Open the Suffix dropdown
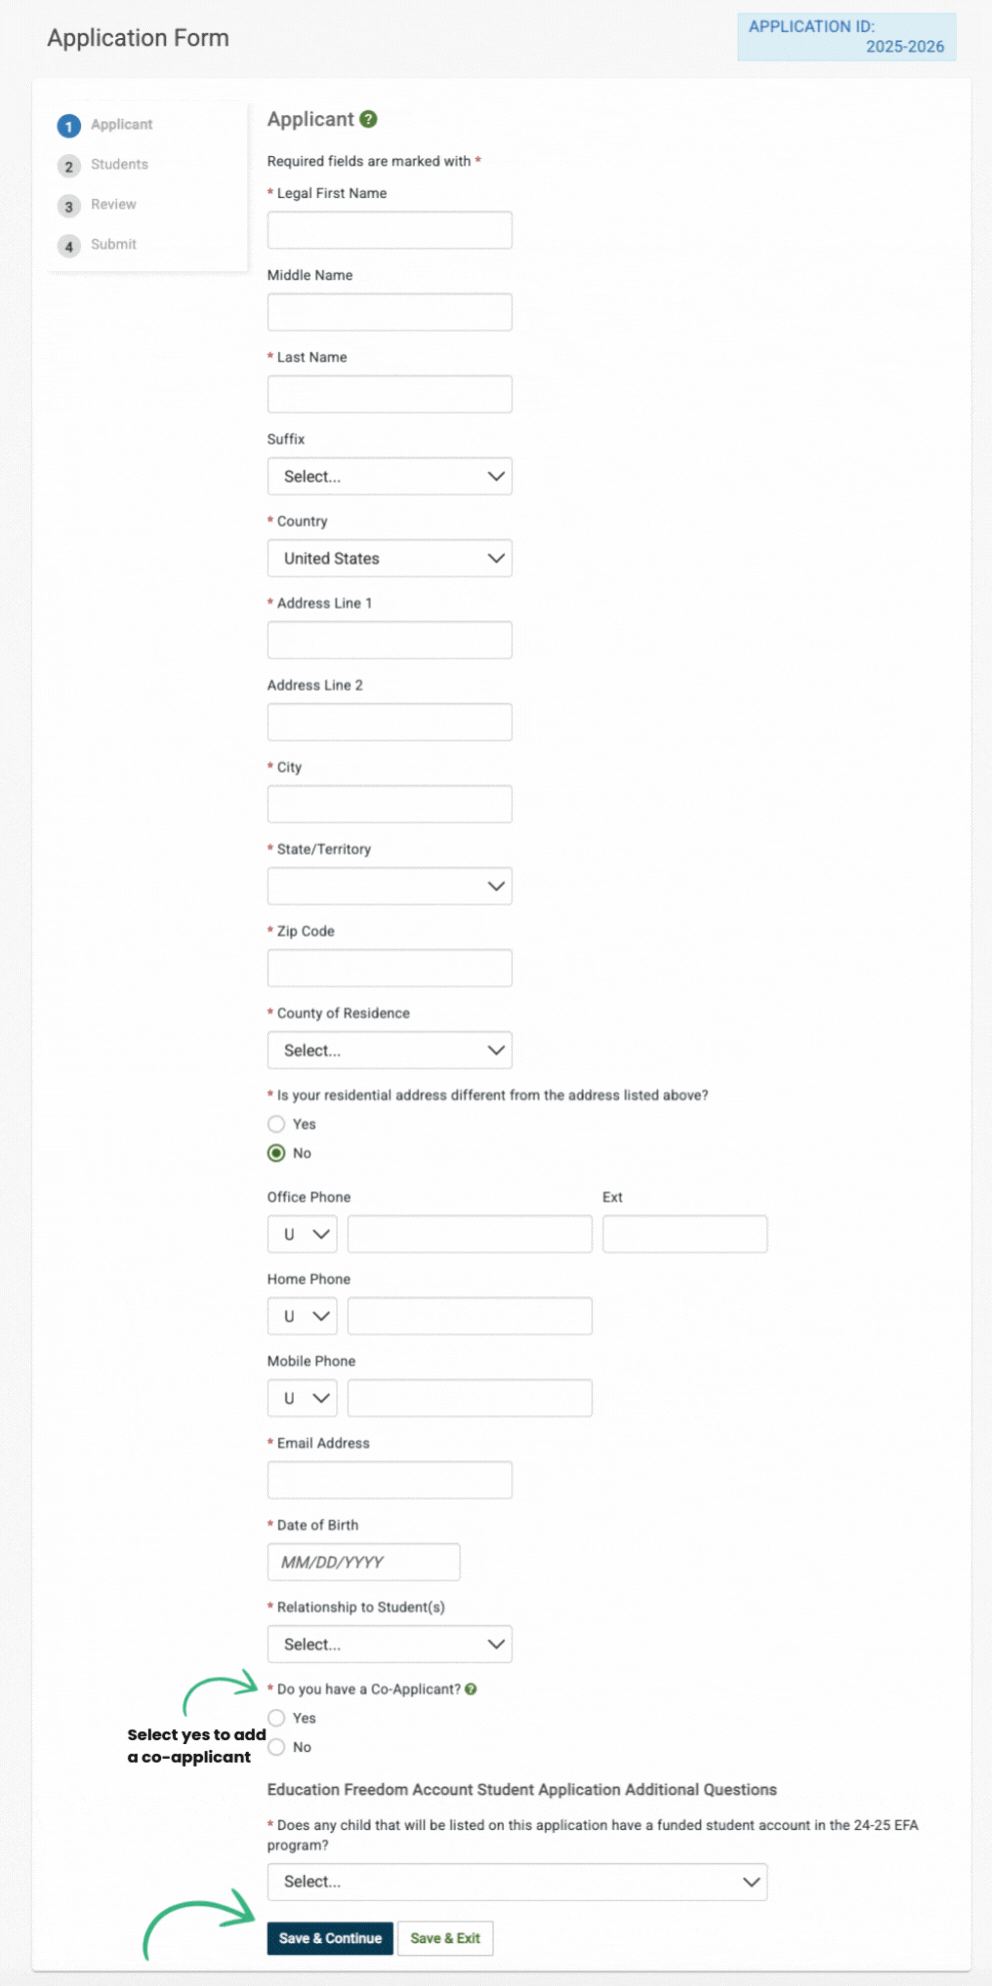This screenshot has height=1986, width=992. click(389, 476)
